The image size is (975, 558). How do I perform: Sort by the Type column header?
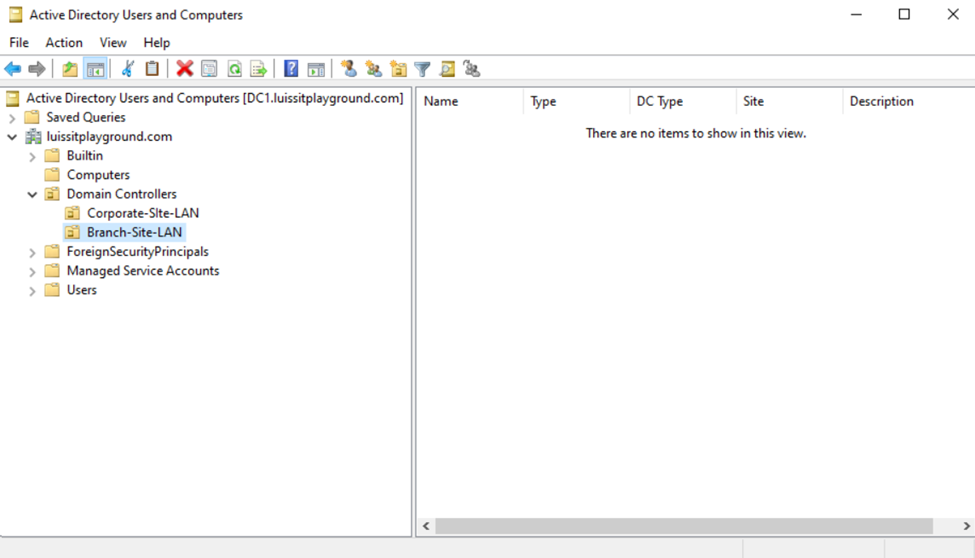pos(576,101)
